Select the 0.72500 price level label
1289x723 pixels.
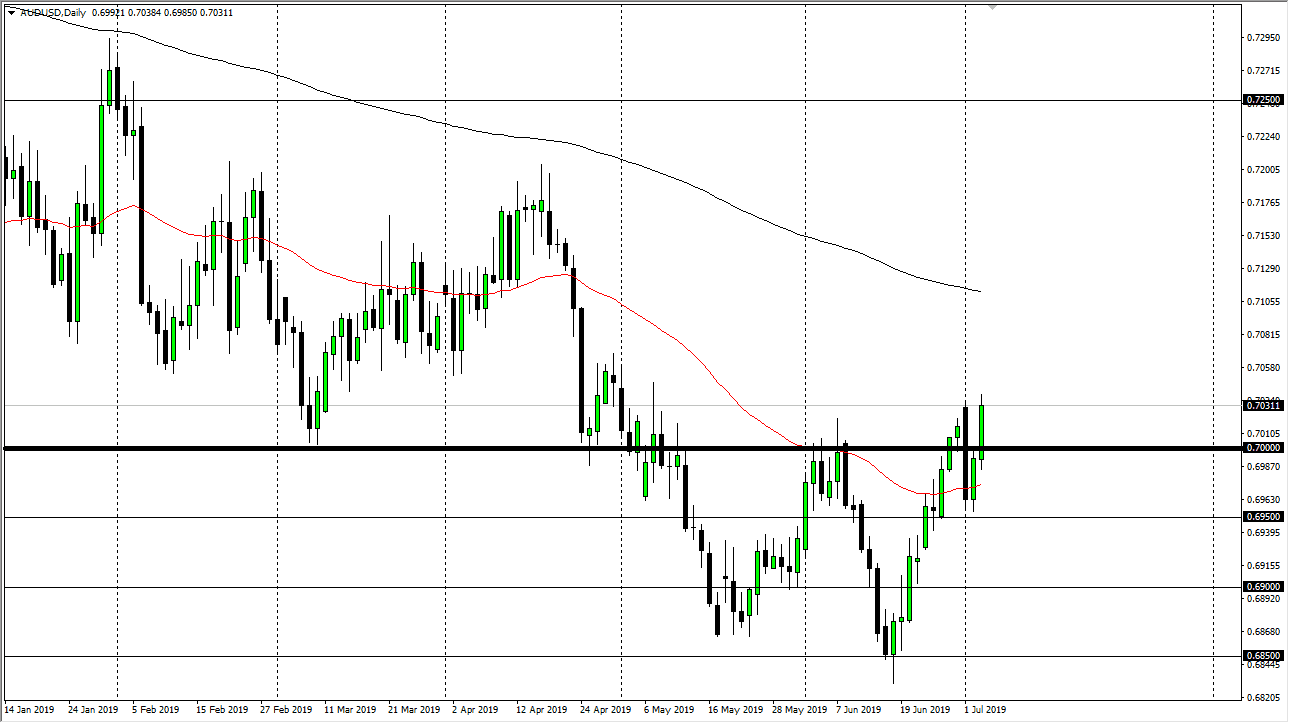(1263, 100)
